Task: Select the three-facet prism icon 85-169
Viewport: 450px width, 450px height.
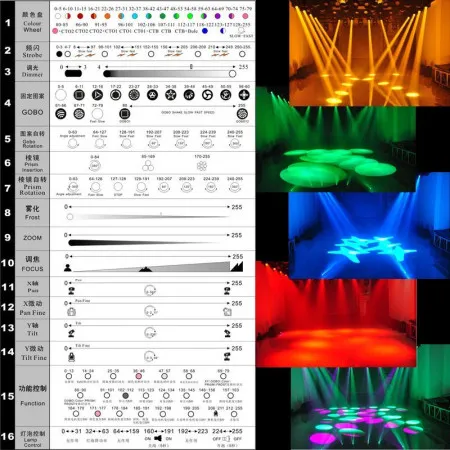Action: 148,165
